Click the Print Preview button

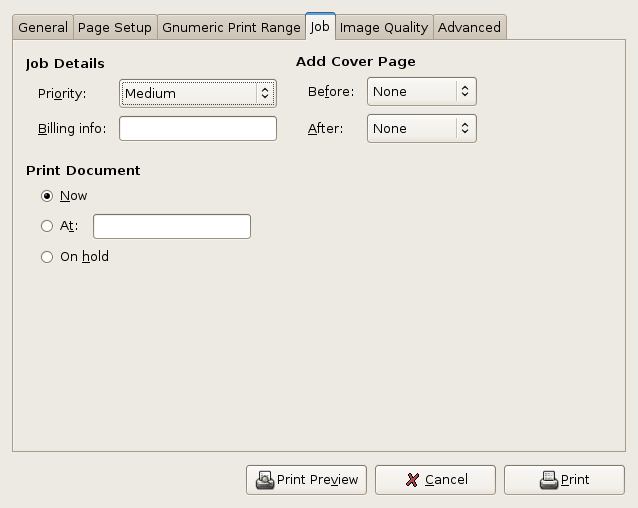click(x=306, y=480)
